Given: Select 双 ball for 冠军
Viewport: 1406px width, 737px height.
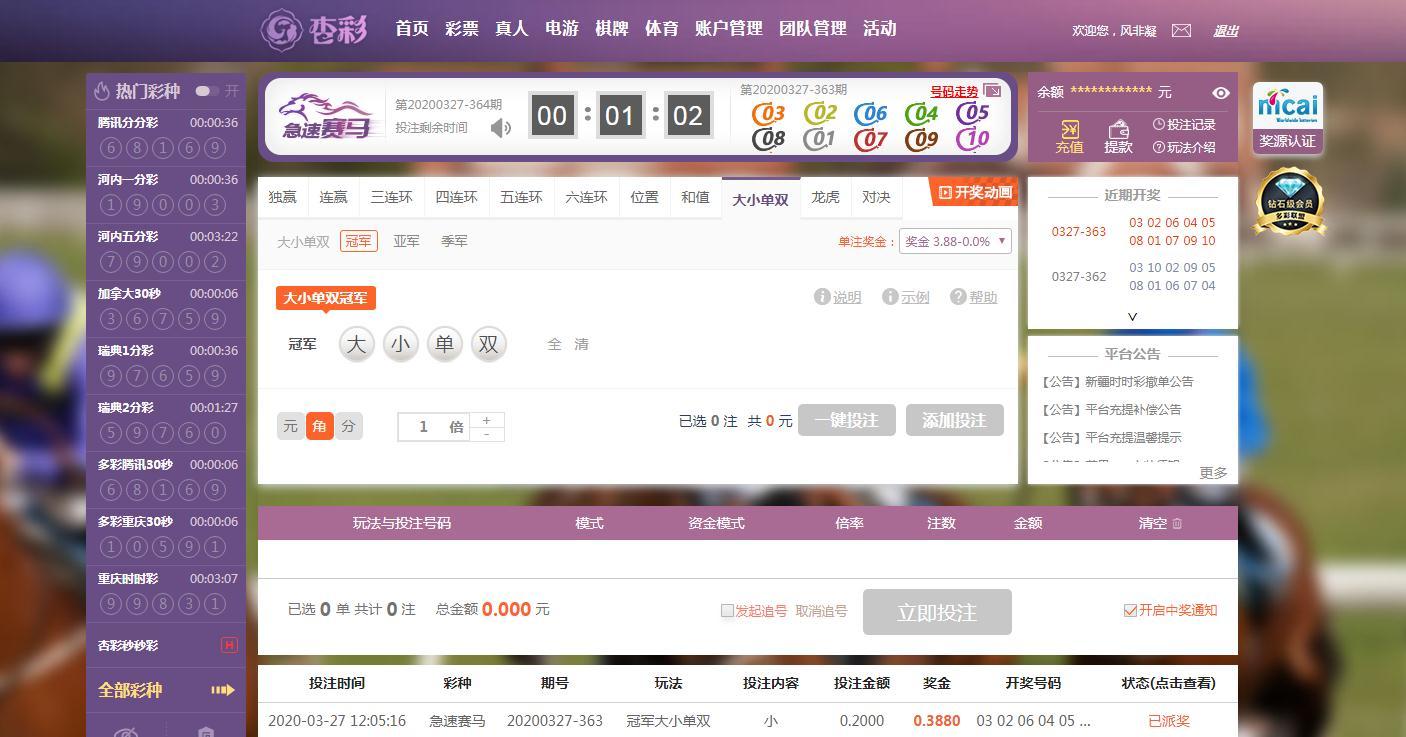Looking at the screenshot, I should pyautogui.click(x=488, y=344).
